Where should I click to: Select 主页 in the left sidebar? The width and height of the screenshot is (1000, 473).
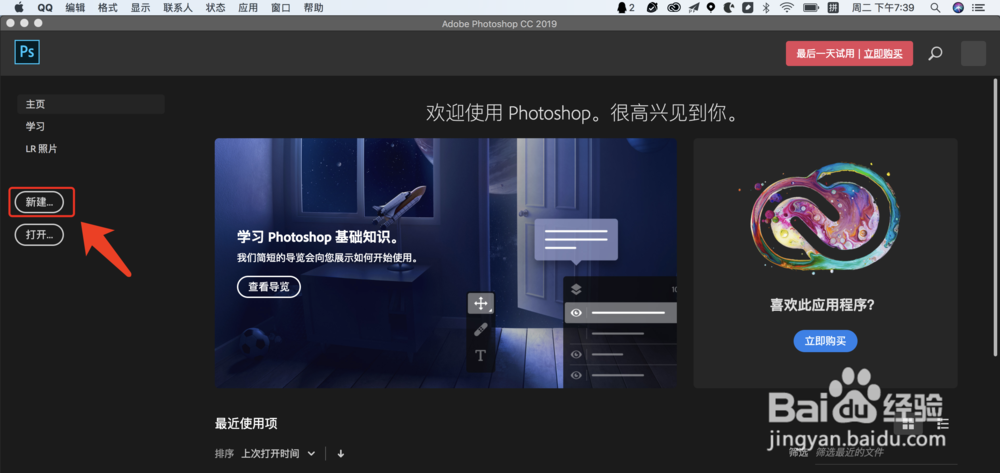[x=91, y=104]
